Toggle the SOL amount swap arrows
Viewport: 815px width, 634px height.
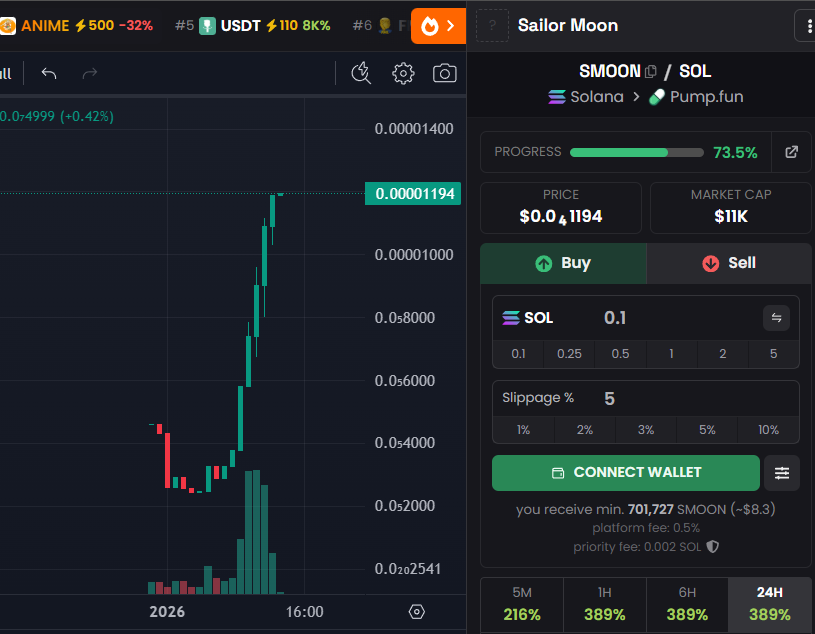point(776,318)
